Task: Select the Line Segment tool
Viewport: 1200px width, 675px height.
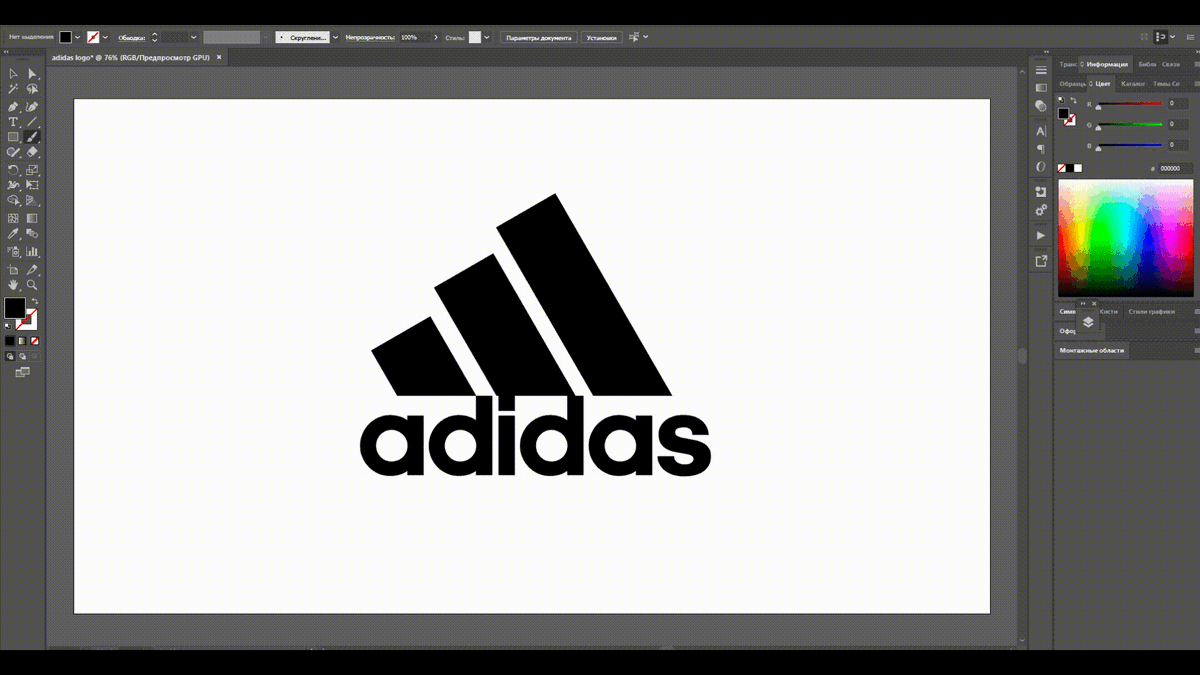Action: [32, 121]
